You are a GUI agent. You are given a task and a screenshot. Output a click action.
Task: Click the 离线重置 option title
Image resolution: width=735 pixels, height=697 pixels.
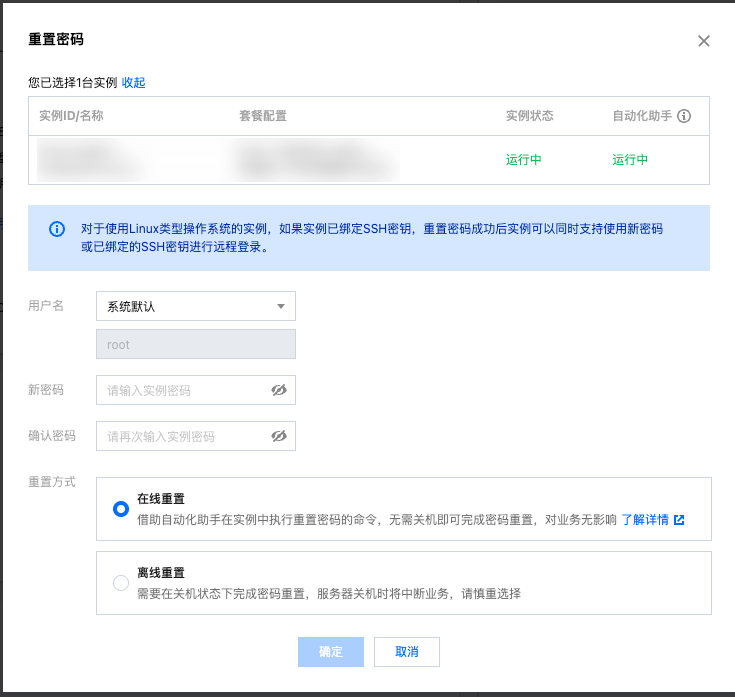pos(161,573)
